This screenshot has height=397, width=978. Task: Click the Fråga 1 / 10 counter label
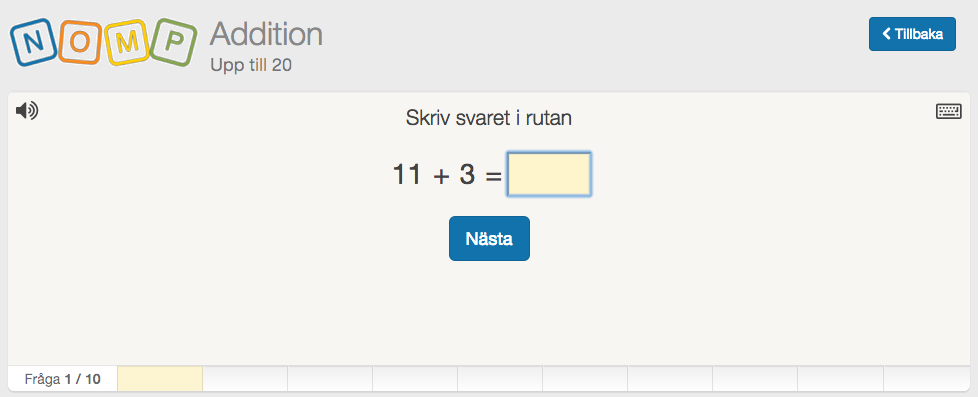pos(62,379)
